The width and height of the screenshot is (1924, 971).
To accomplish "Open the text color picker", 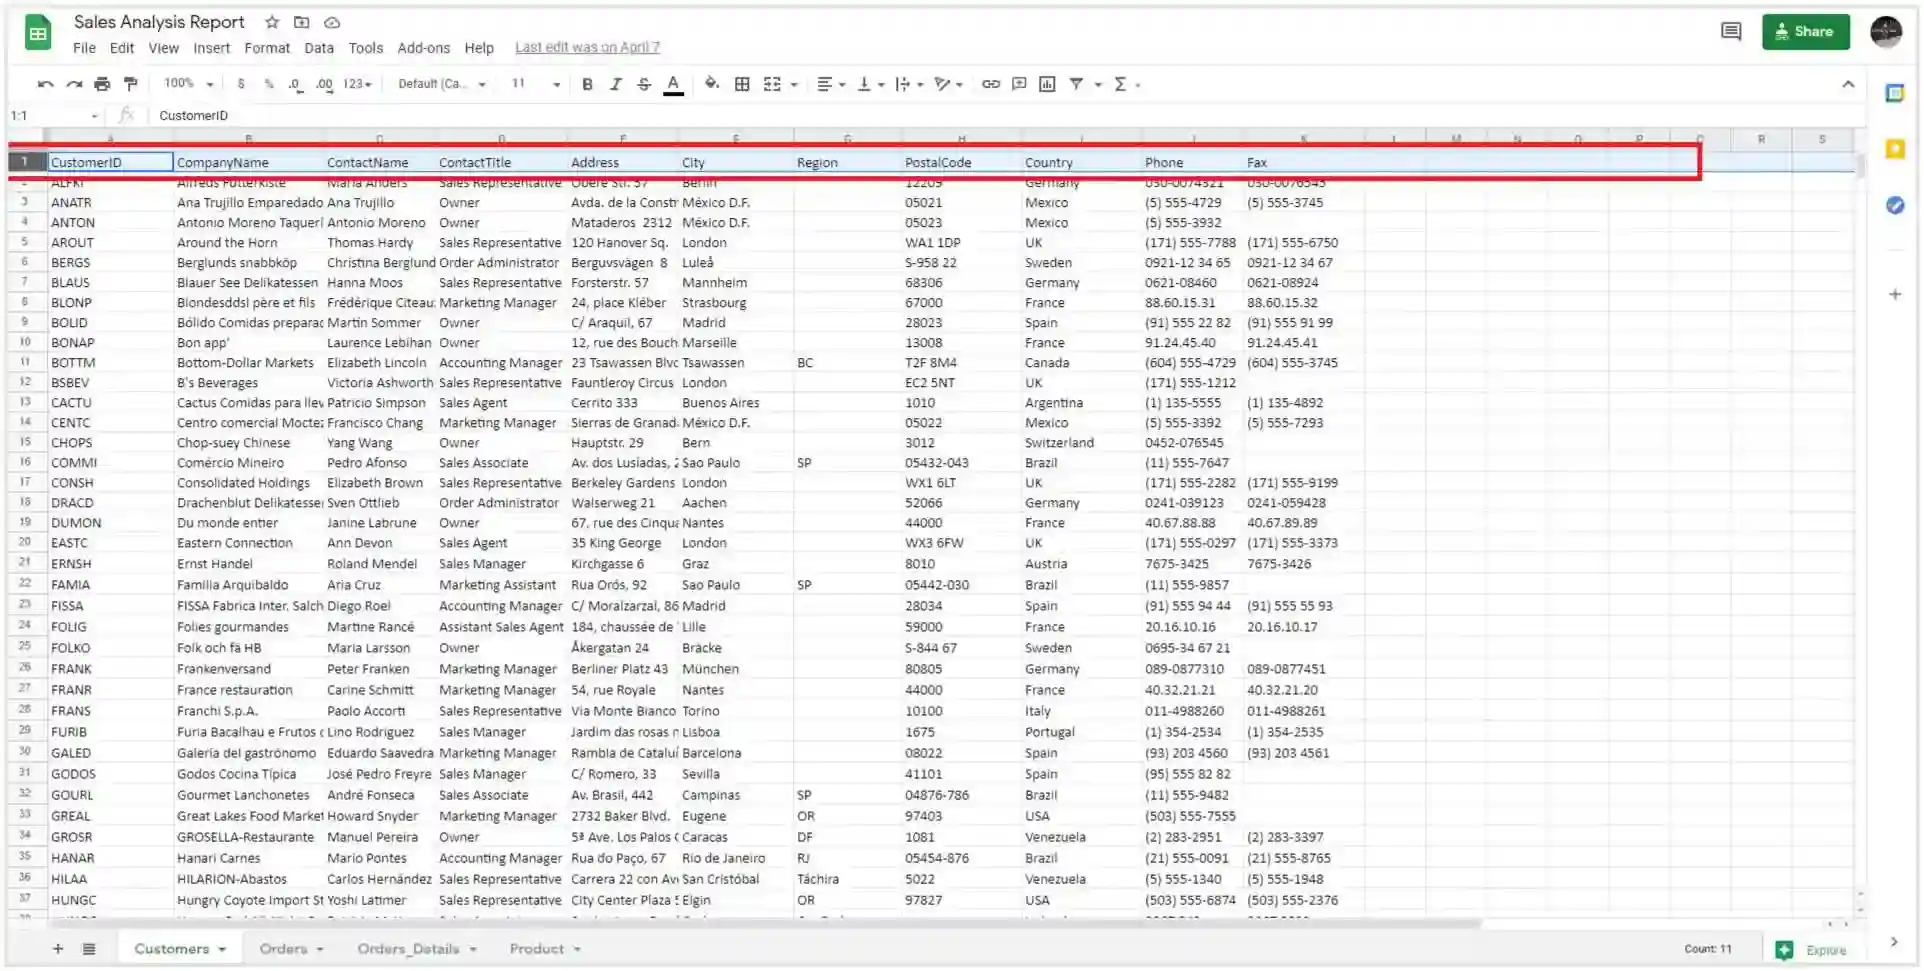I will tap(673, 84).
